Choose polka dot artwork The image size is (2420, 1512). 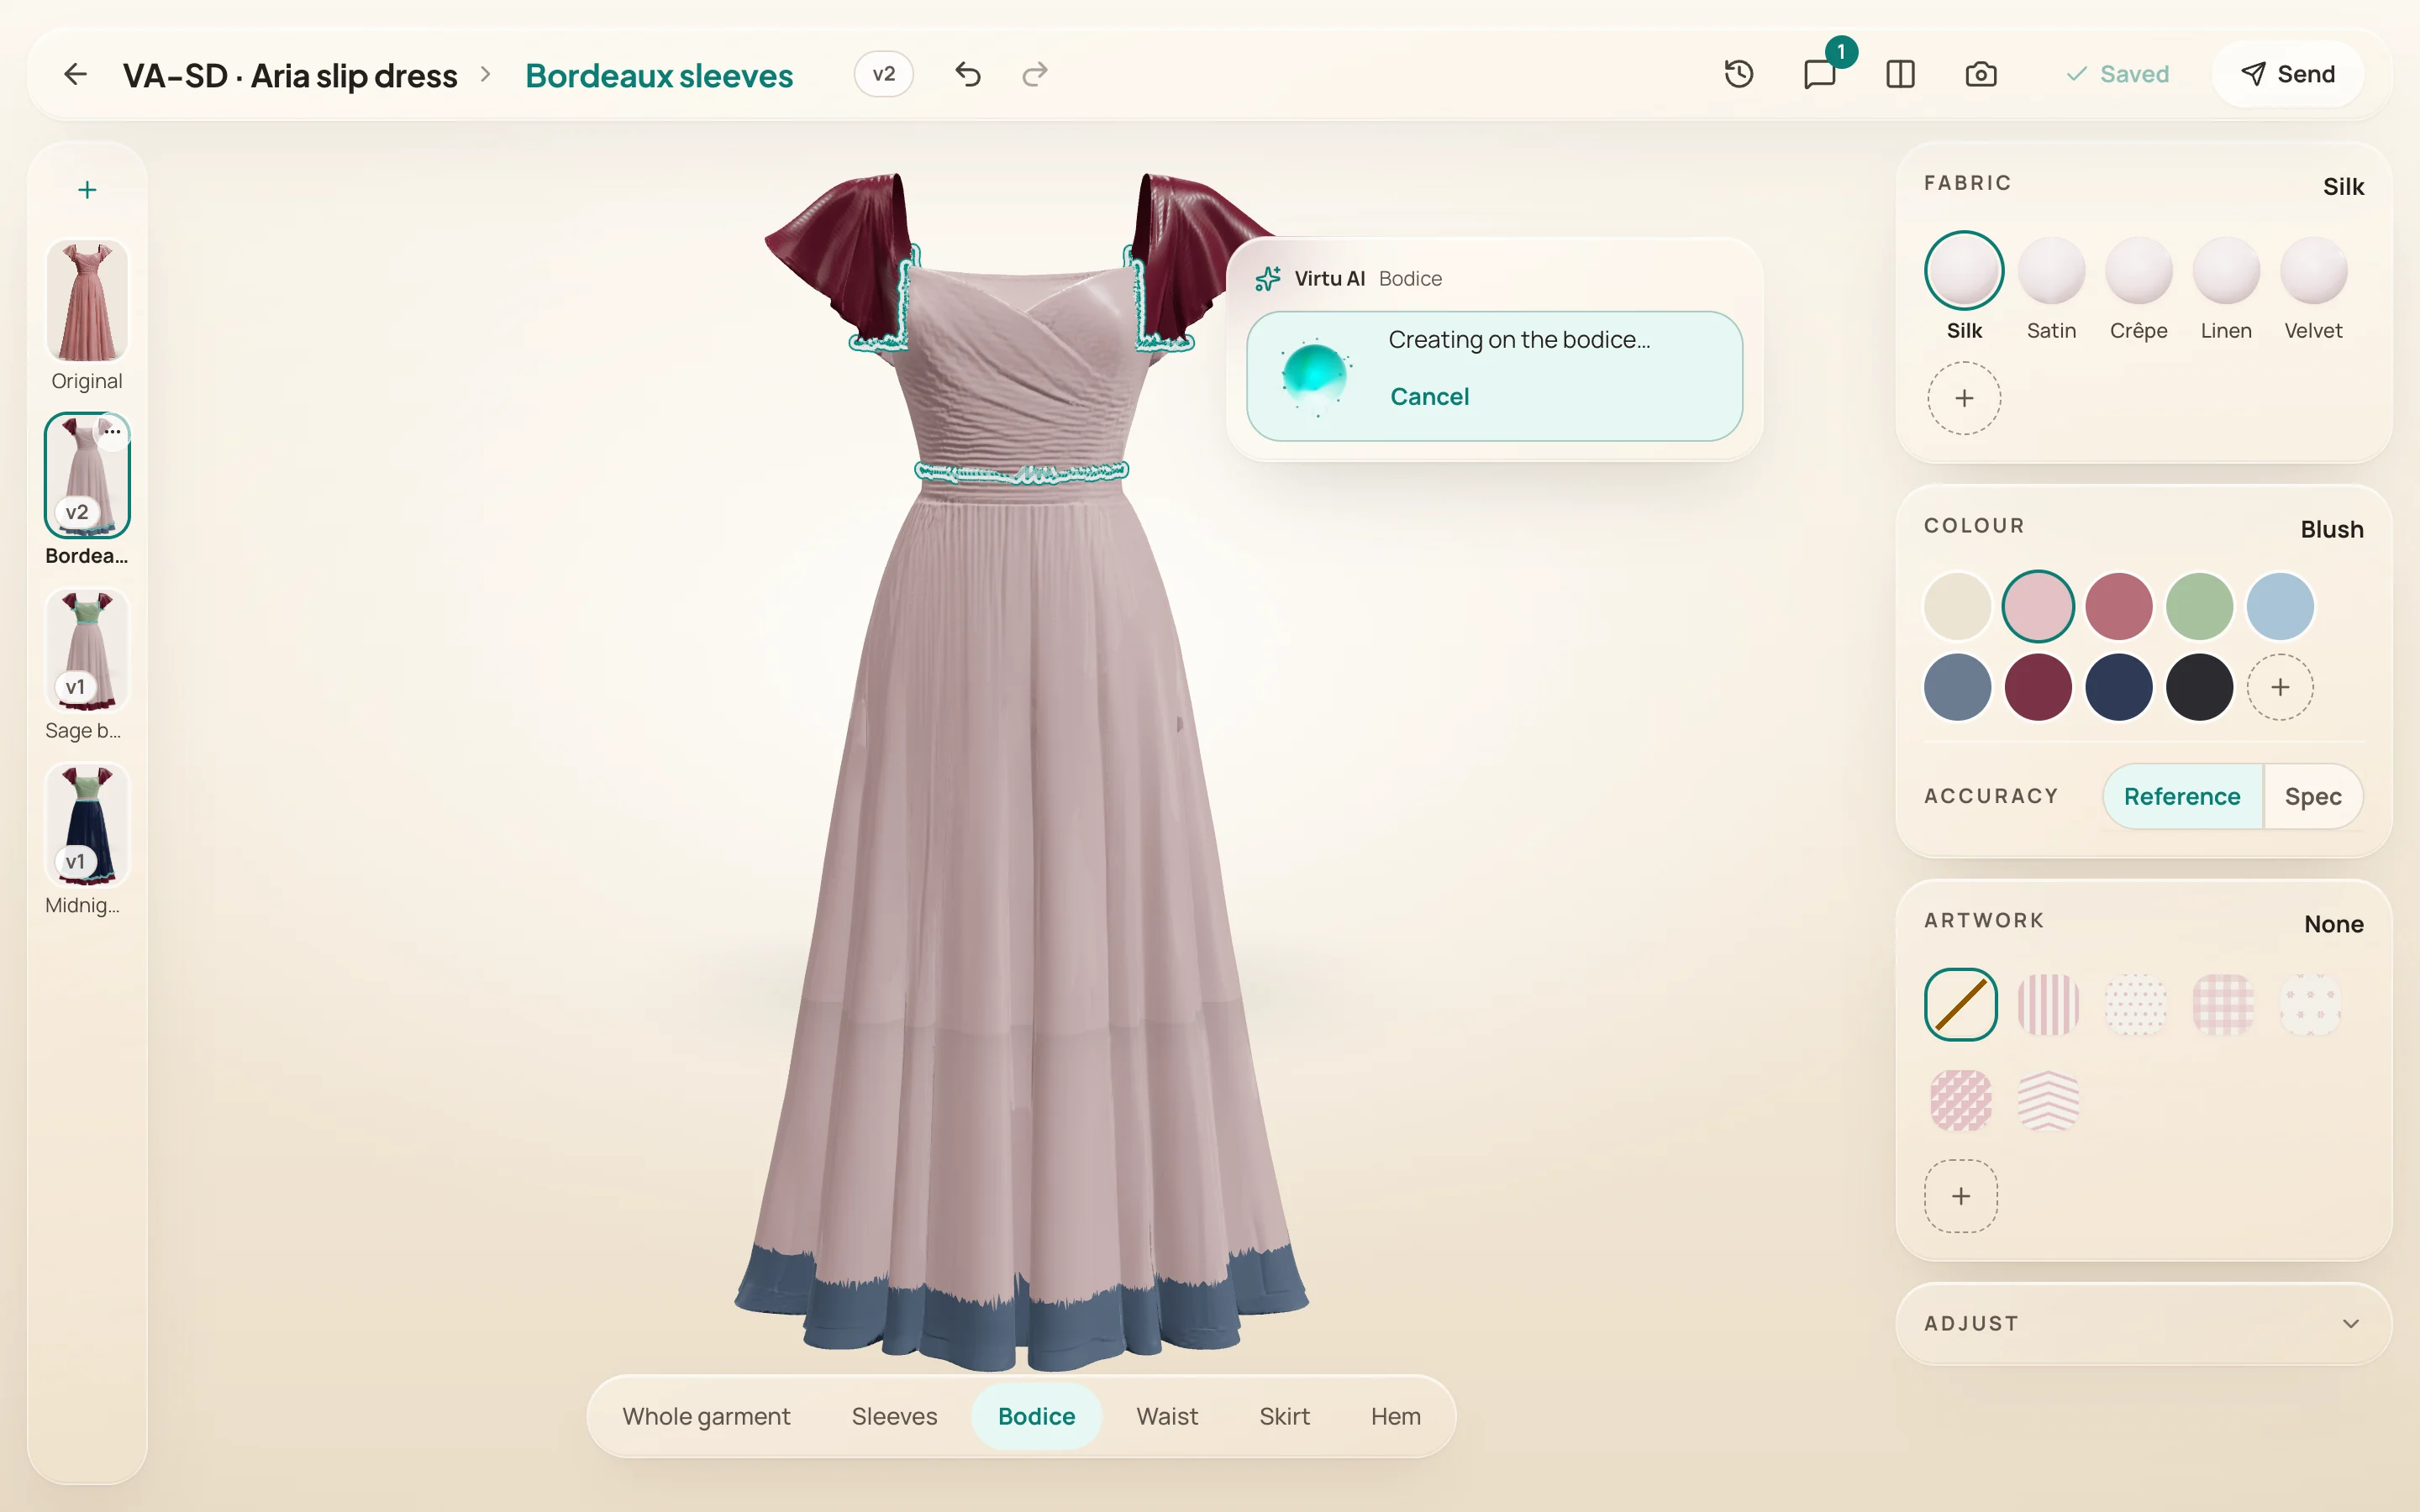2135,1004
